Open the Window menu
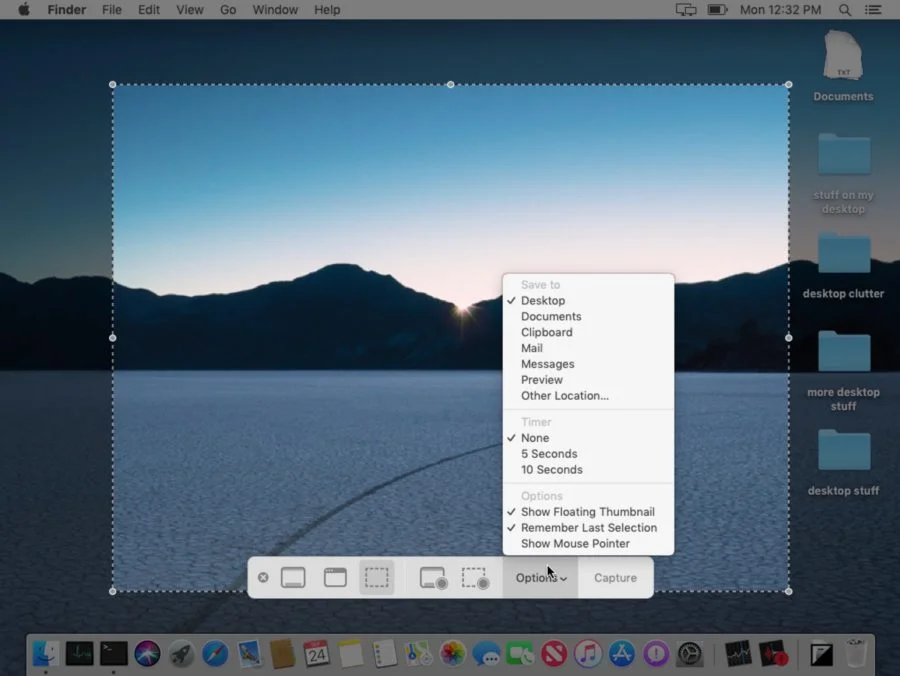The height and width of the screenshot is (676, 900). pos(275,10)
